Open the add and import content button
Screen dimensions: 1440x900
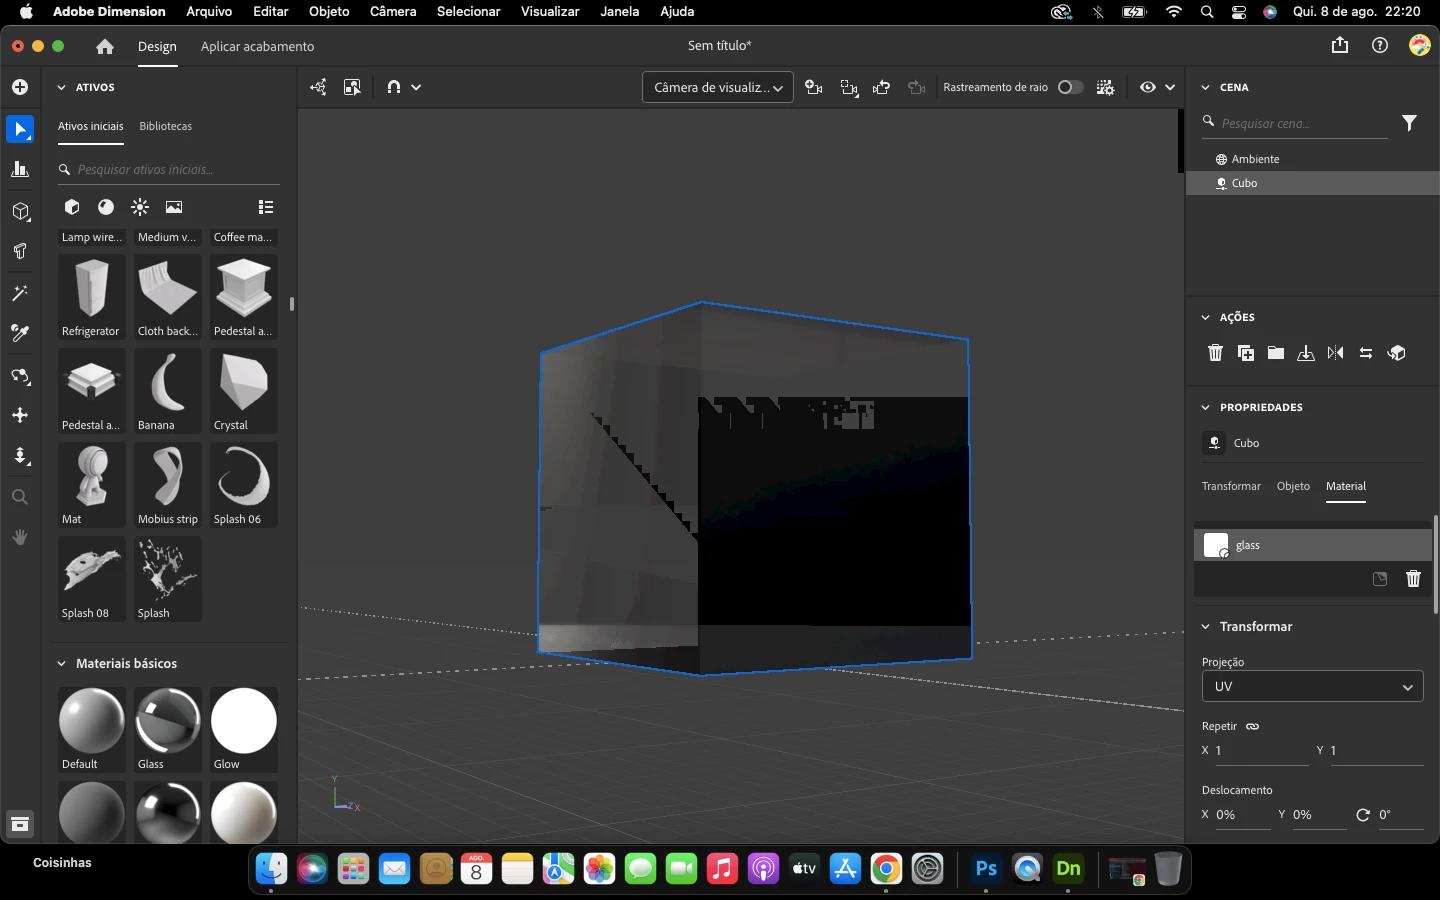point(20,87)
